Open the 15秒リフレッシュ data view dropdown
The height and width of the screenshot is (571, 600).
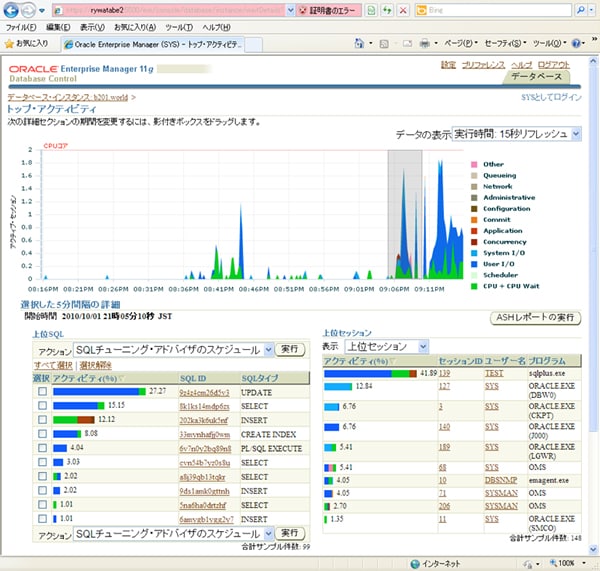click(x=517, y=134)
